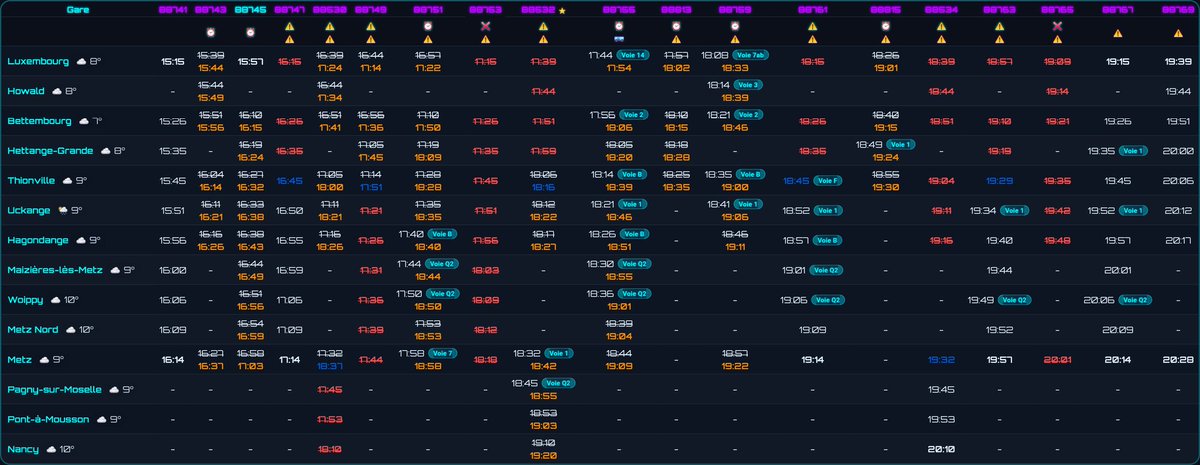Click the warning triangle under train 88769

pyautogui.click(x=1178, y=34)
